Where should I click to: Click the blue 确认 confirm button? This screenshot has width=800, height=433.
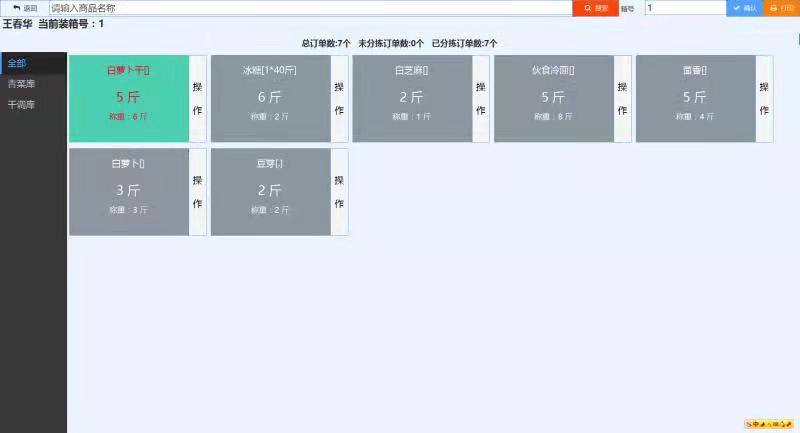coord(744,8)
